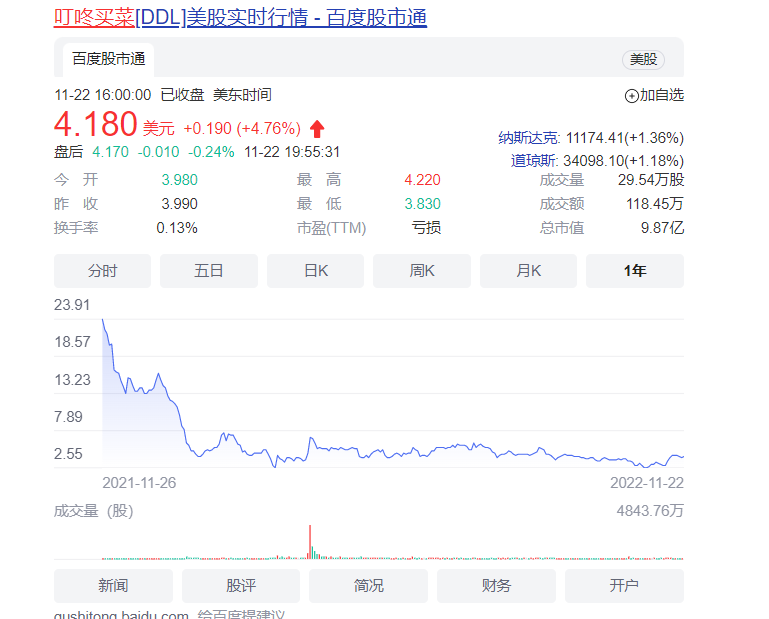Image resolution: width=769 pixels, height=619 pixels.
Task: Click the 11-22 16:00:00 已收盘 timestamp
Action: coord(129,95)
